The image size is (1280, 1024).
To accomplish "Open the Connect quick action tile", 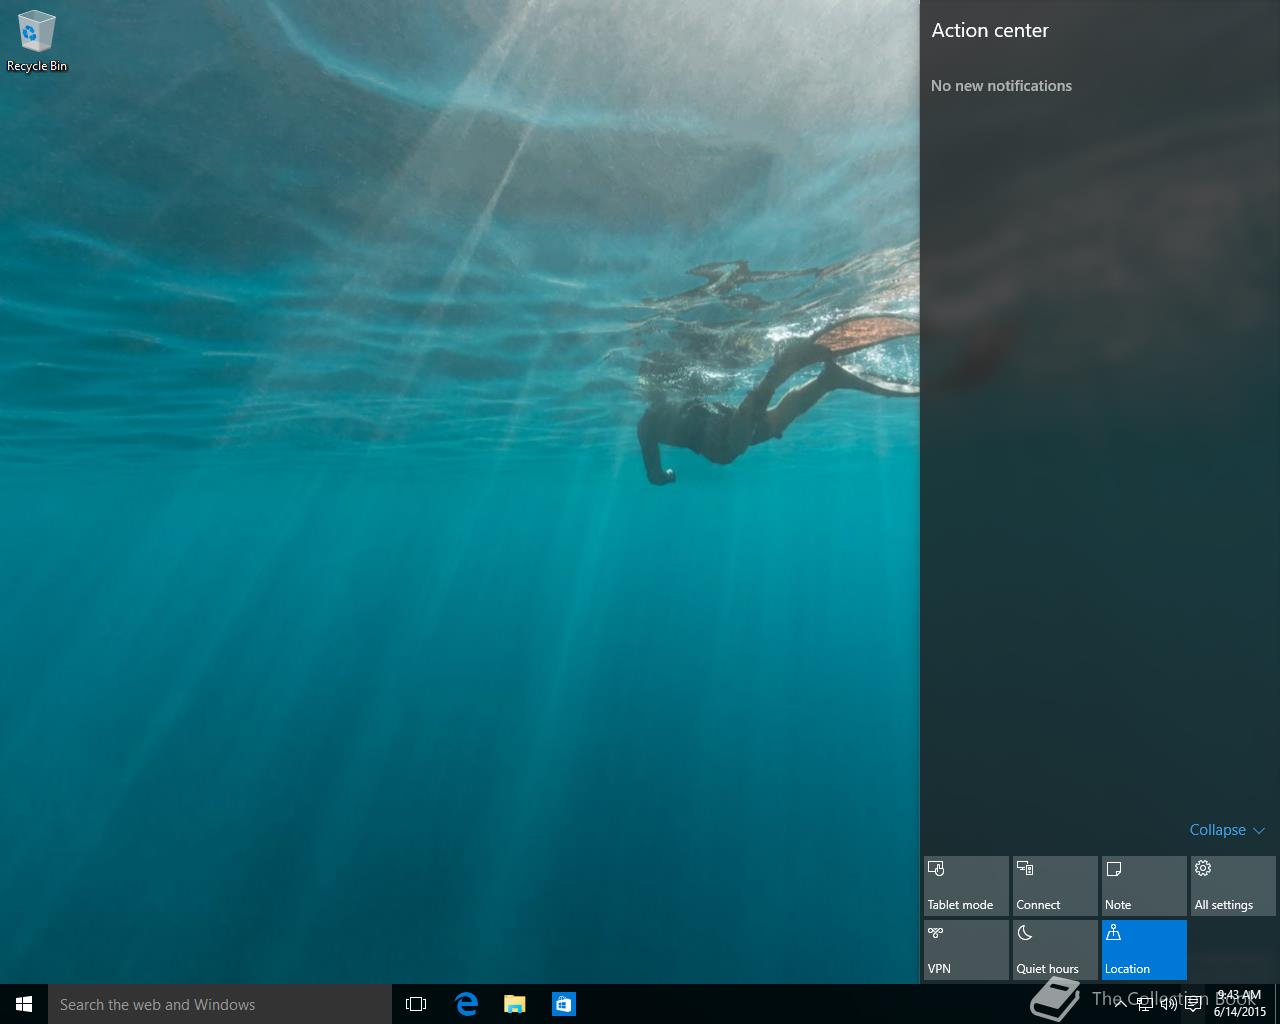I will [x=1055, y=886].
